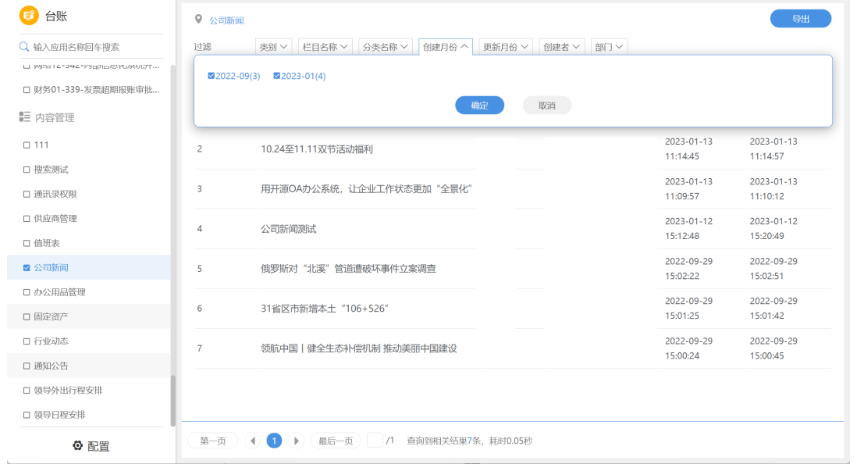
Task: Click the 2023-01-12 15:12:48 created time
Action: 688,228
